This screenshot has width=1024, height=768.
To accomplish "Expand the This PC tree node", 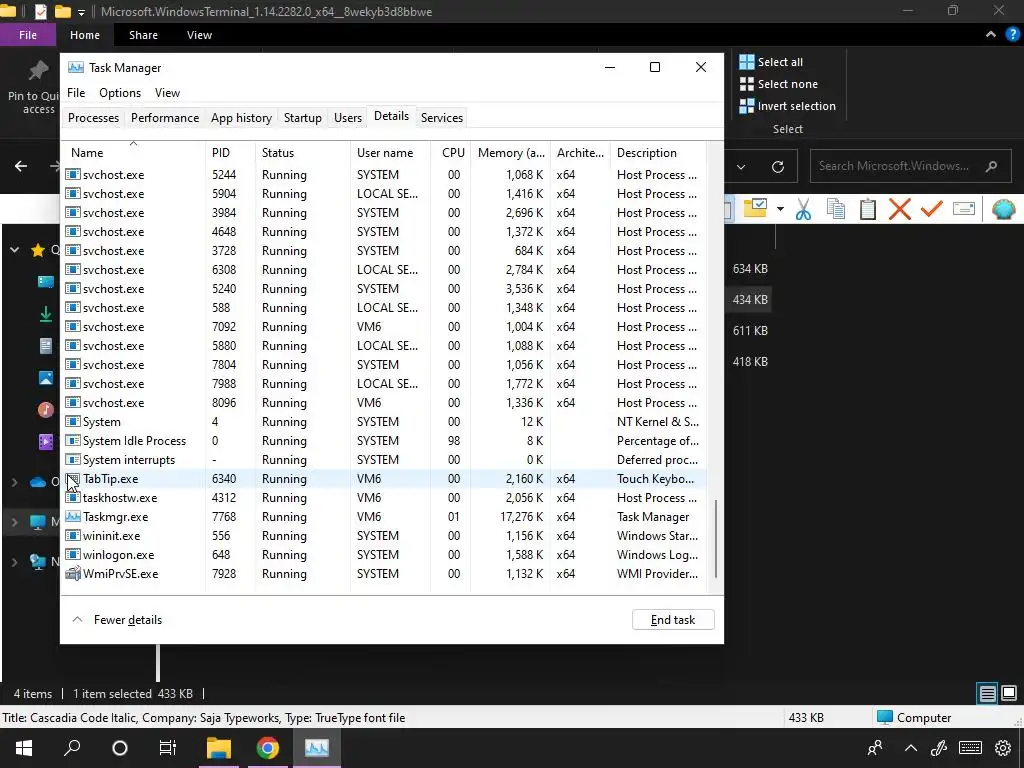I will click(14, 522).
